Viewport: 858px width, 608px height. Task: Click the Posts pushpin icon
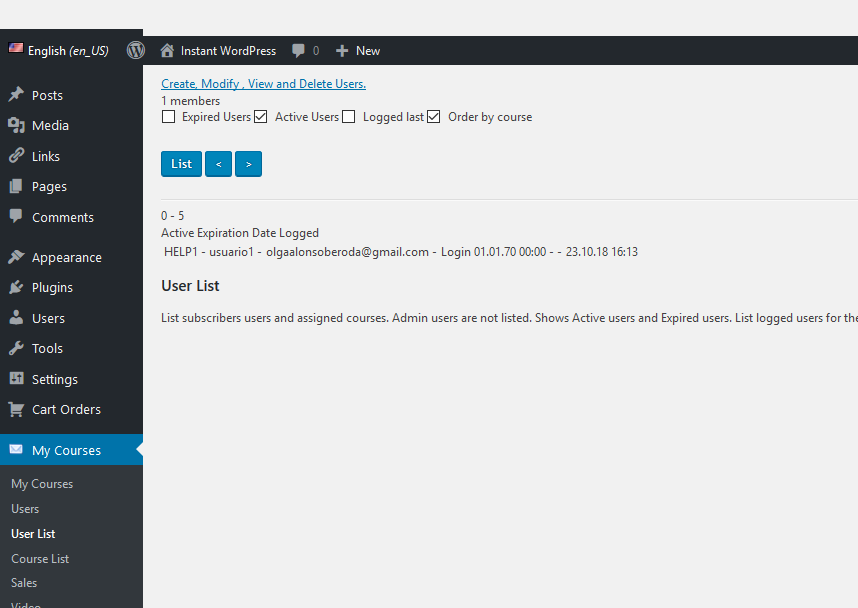16,94
